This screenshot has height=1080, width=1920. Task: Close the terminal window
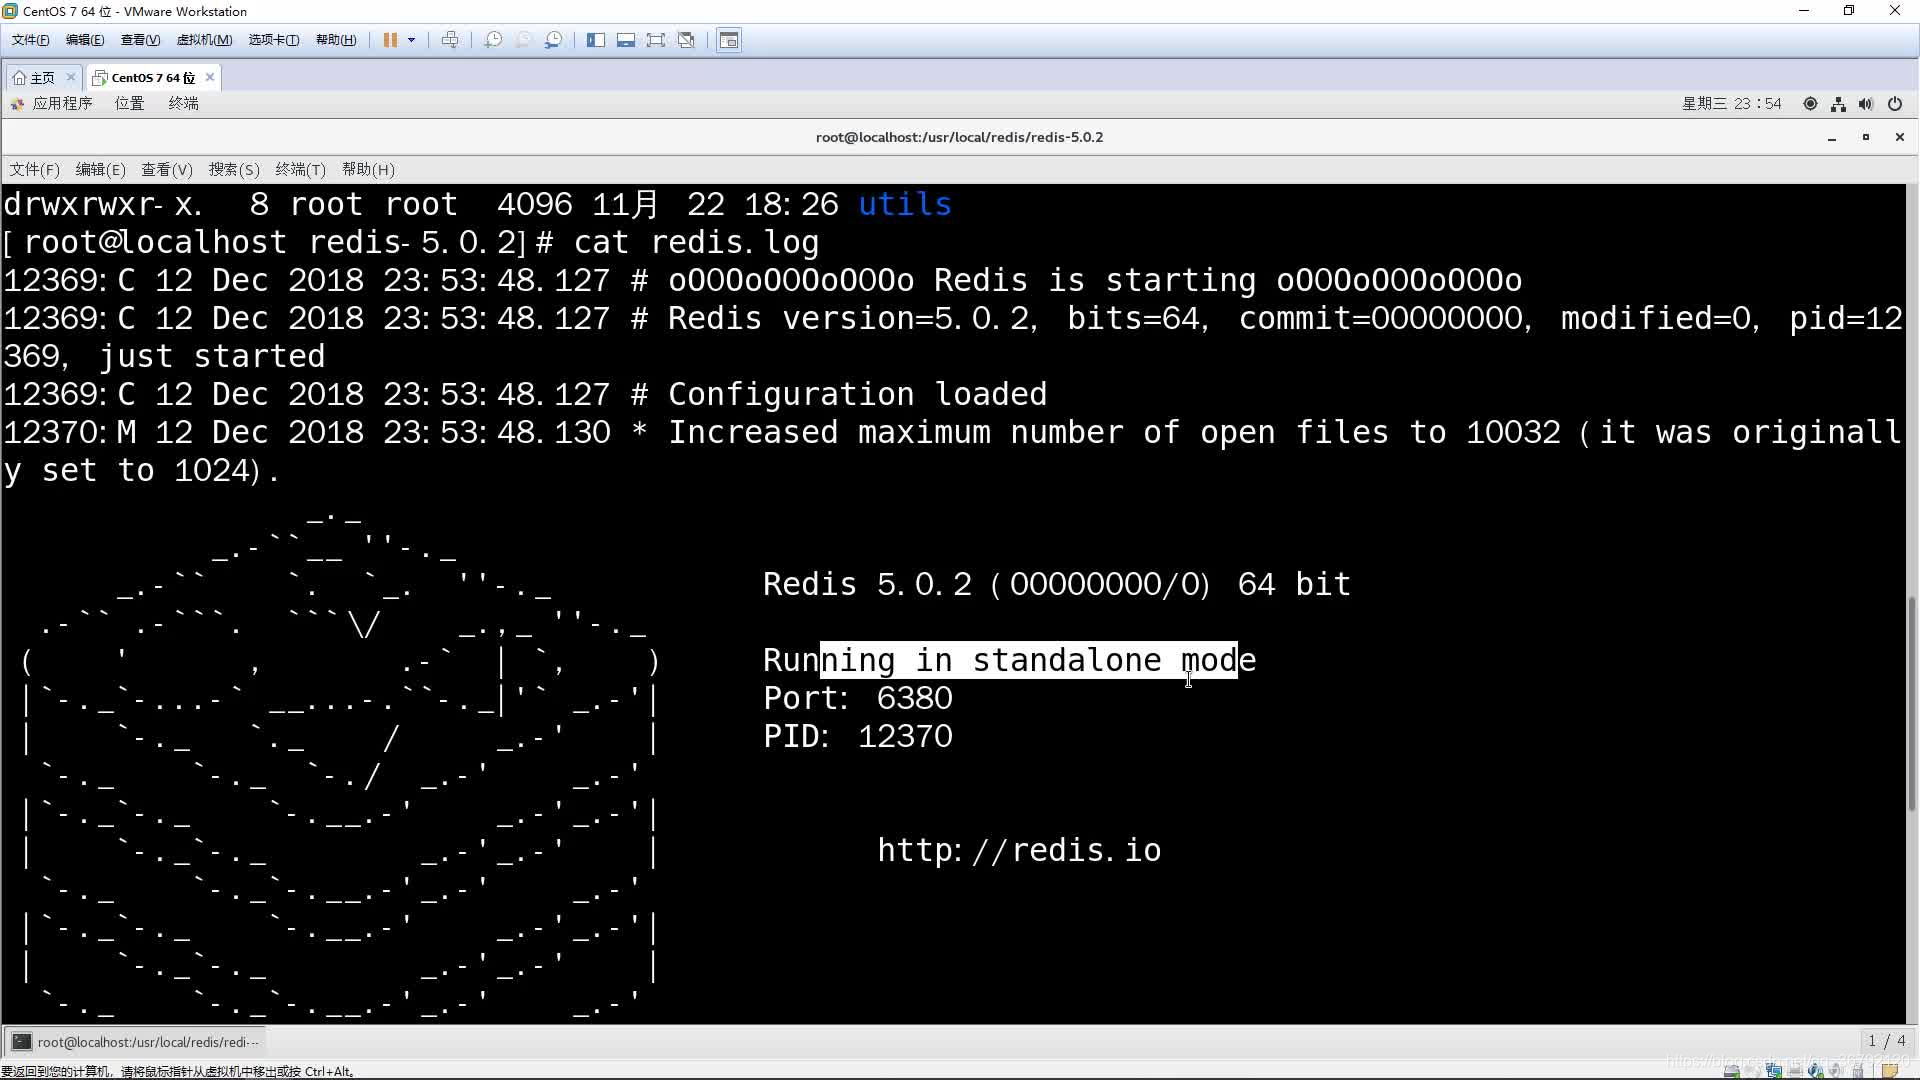point(1900,137)
